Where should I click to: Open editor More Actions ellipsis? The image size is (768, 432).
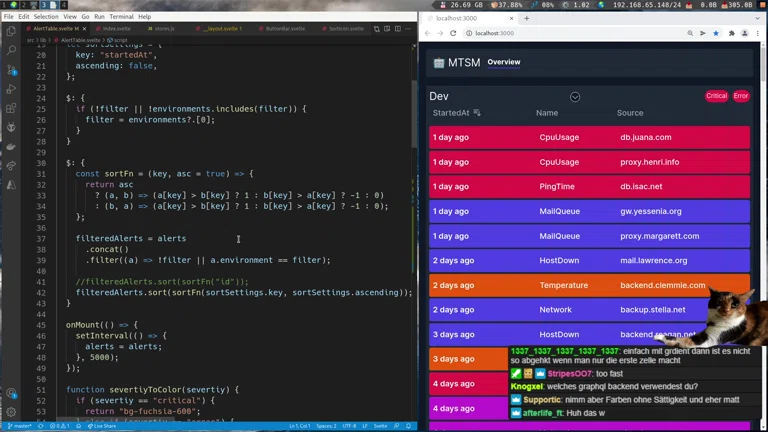click(x=408, y=29)
